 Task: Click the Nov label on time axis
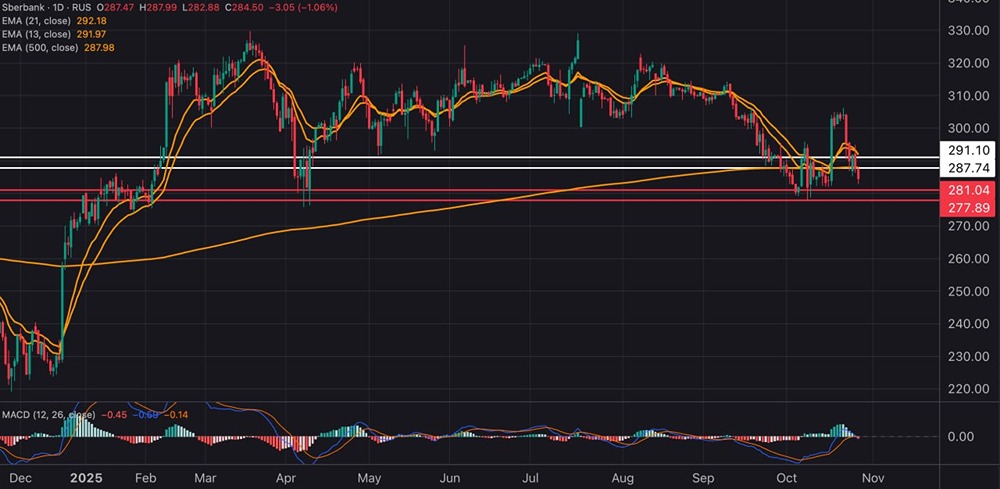873,478
